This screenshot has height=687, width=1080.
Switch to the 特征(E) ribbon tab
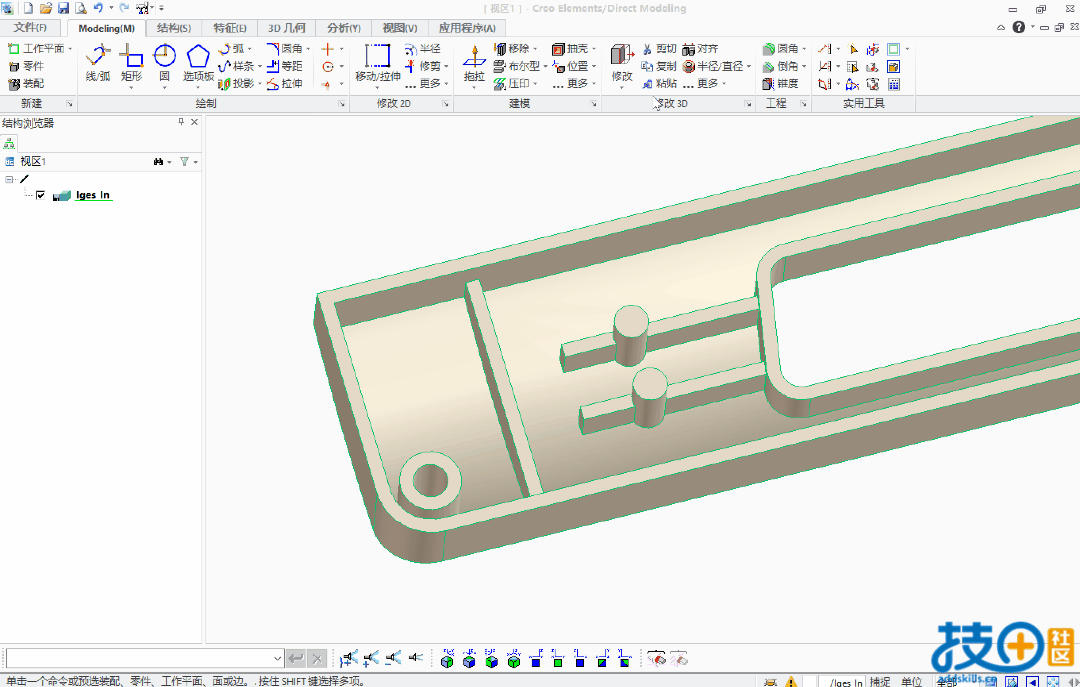pos(229,28)
